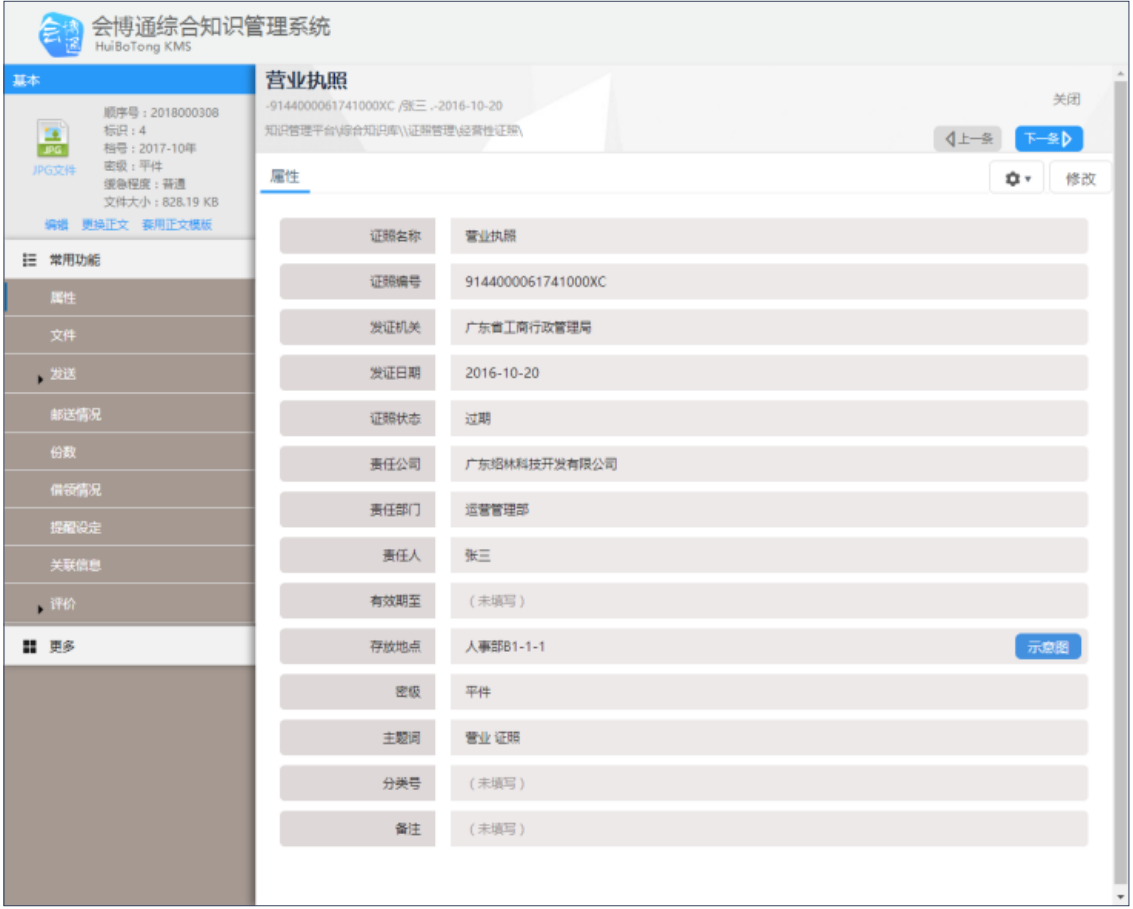Click the 常用功能 list icon
The image size is (1133, 909).
(x=30, y=260)
